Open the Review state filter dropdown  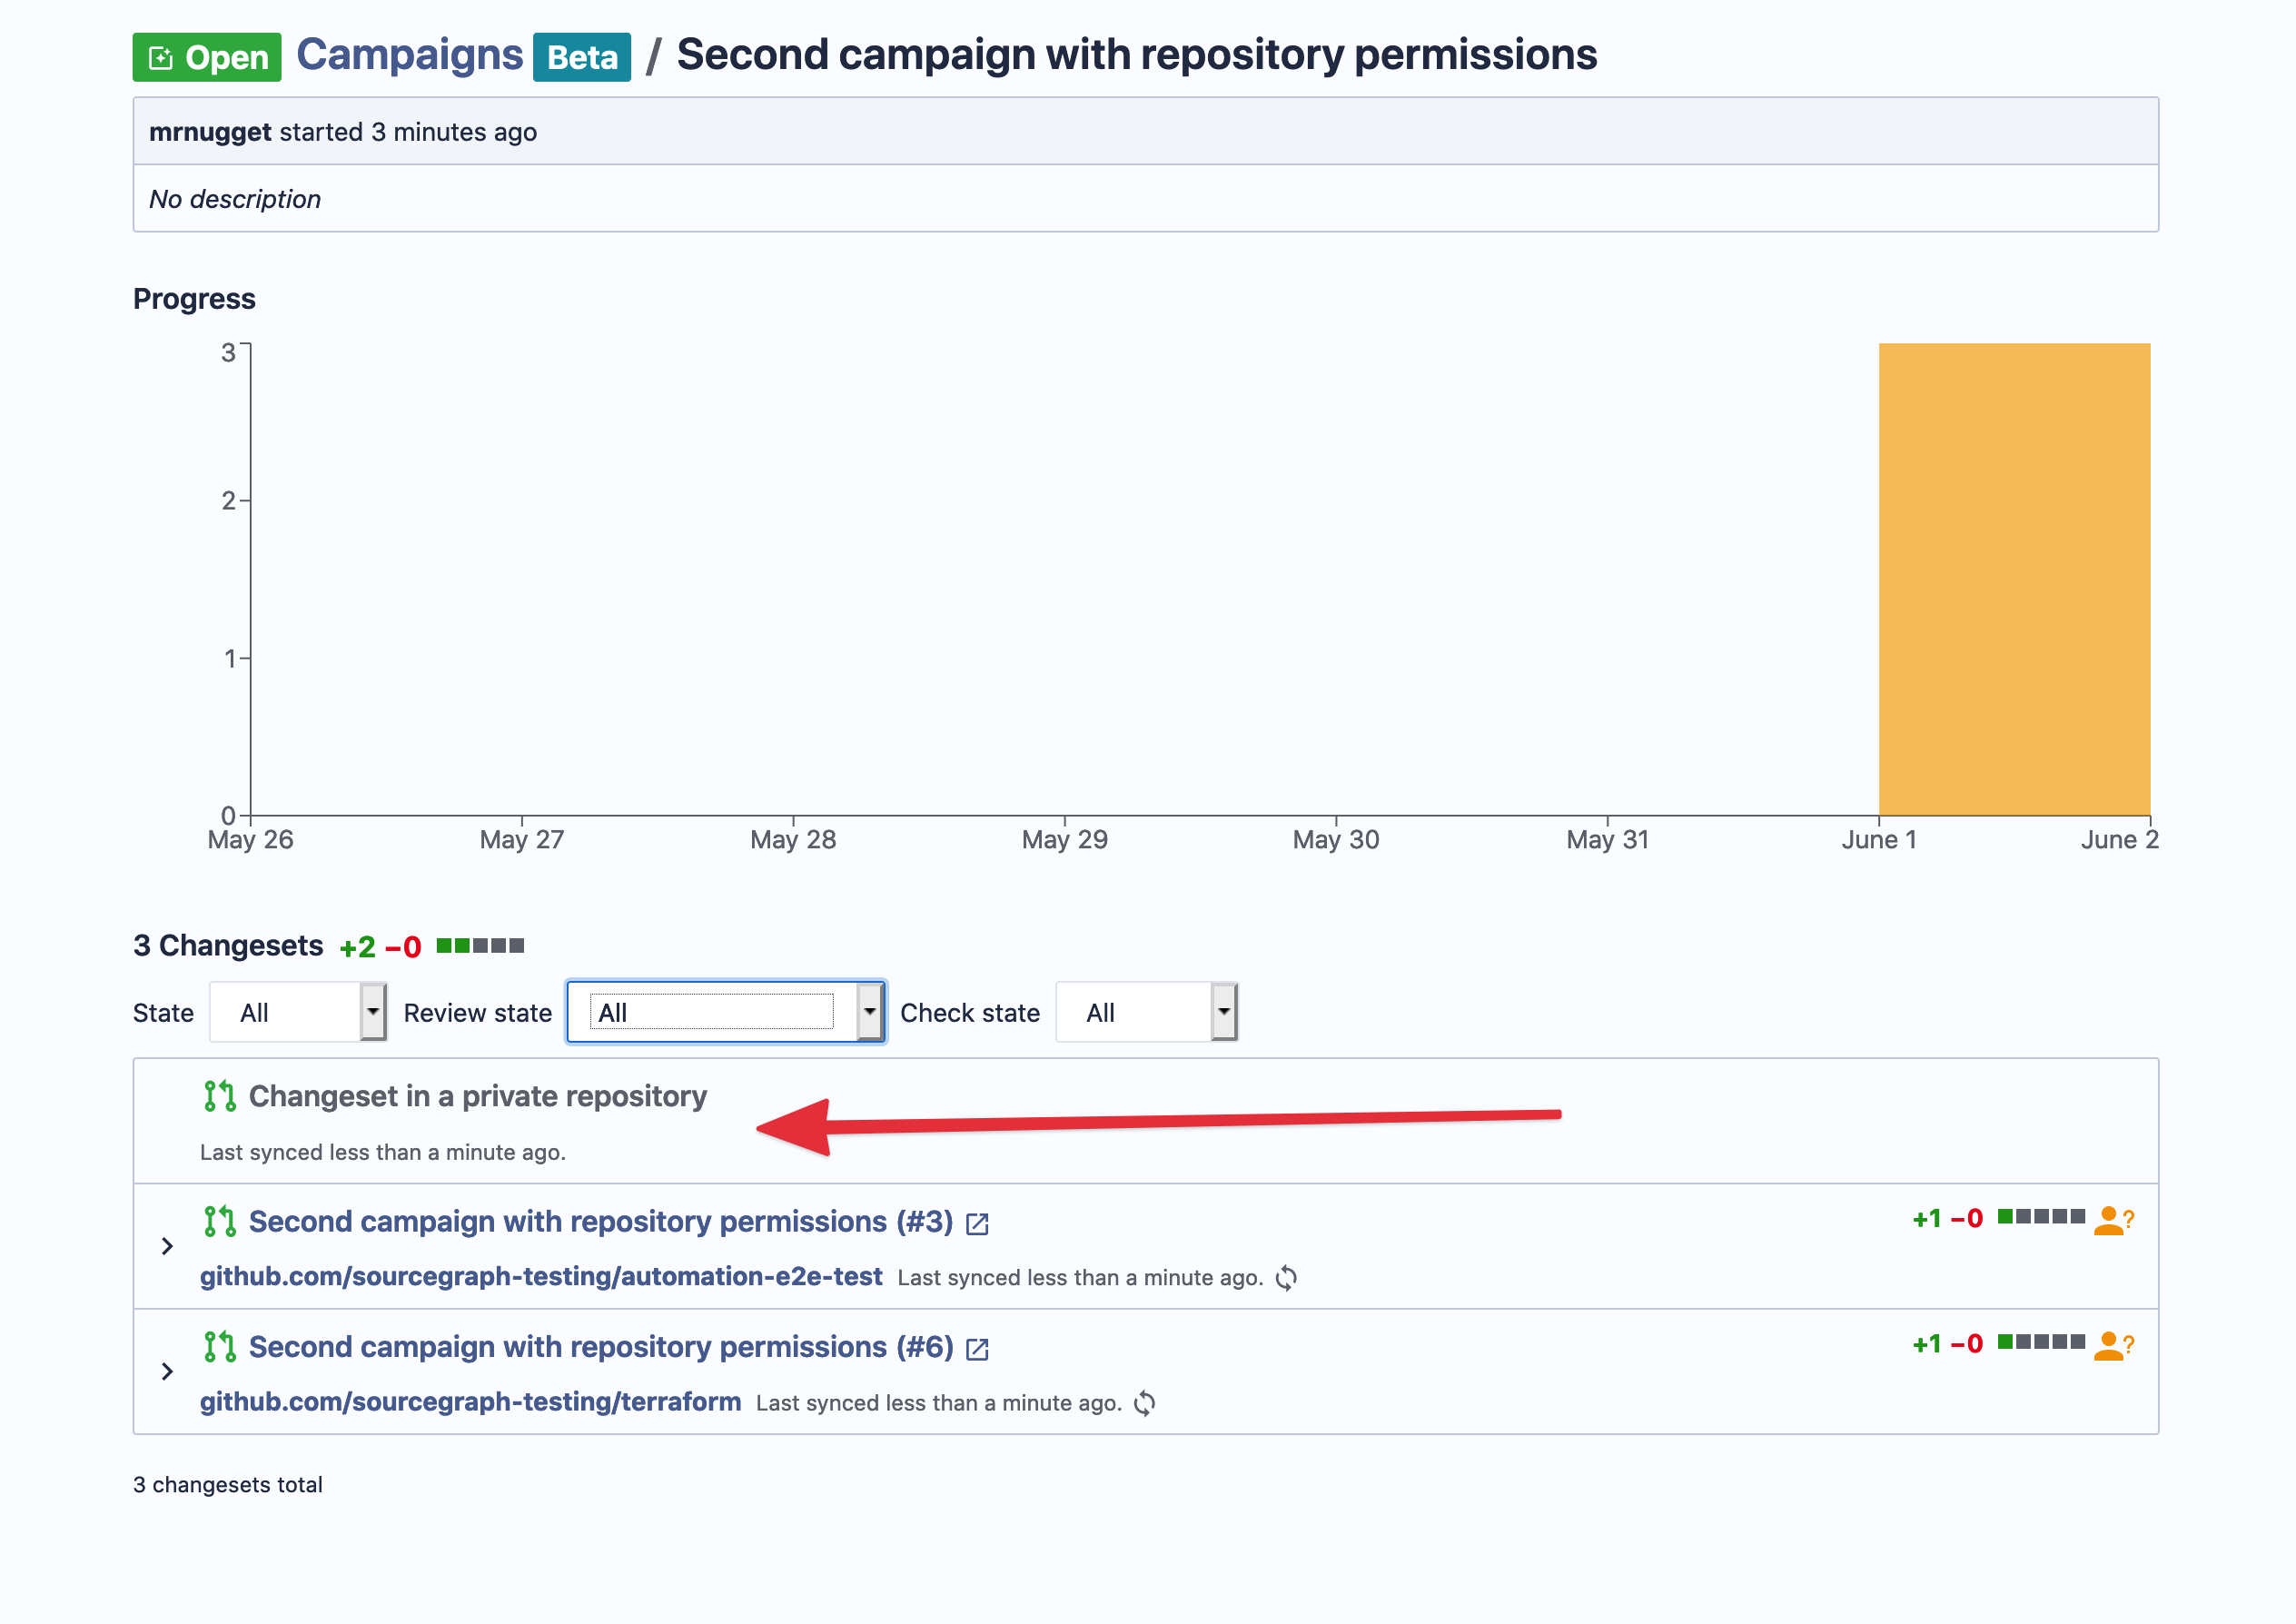click(x=726, y=1012)
